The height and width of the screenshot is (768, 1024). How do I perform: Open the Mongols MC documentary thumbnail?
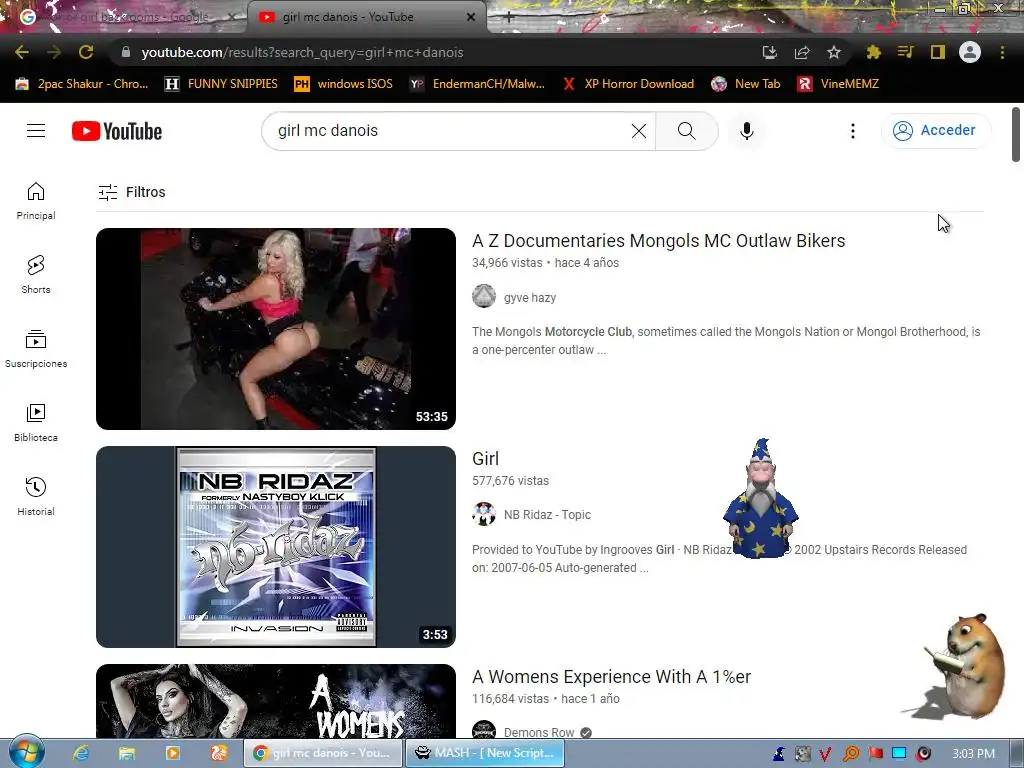tap(276, 328)
